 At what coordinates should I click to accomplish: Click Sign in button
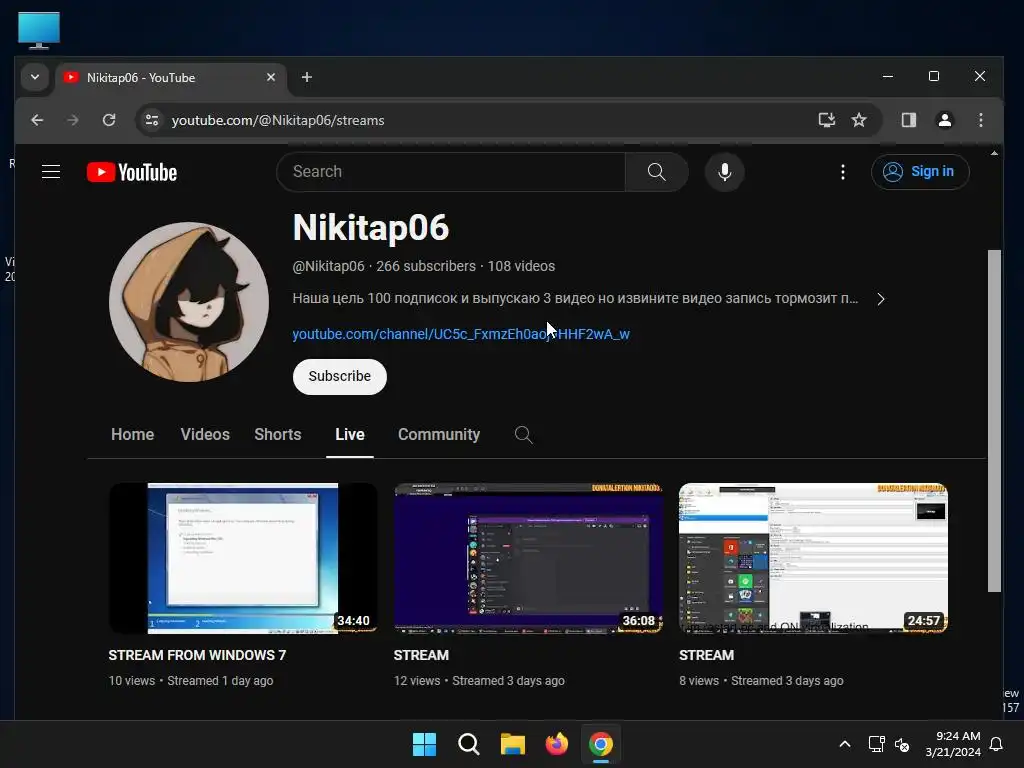920,172
